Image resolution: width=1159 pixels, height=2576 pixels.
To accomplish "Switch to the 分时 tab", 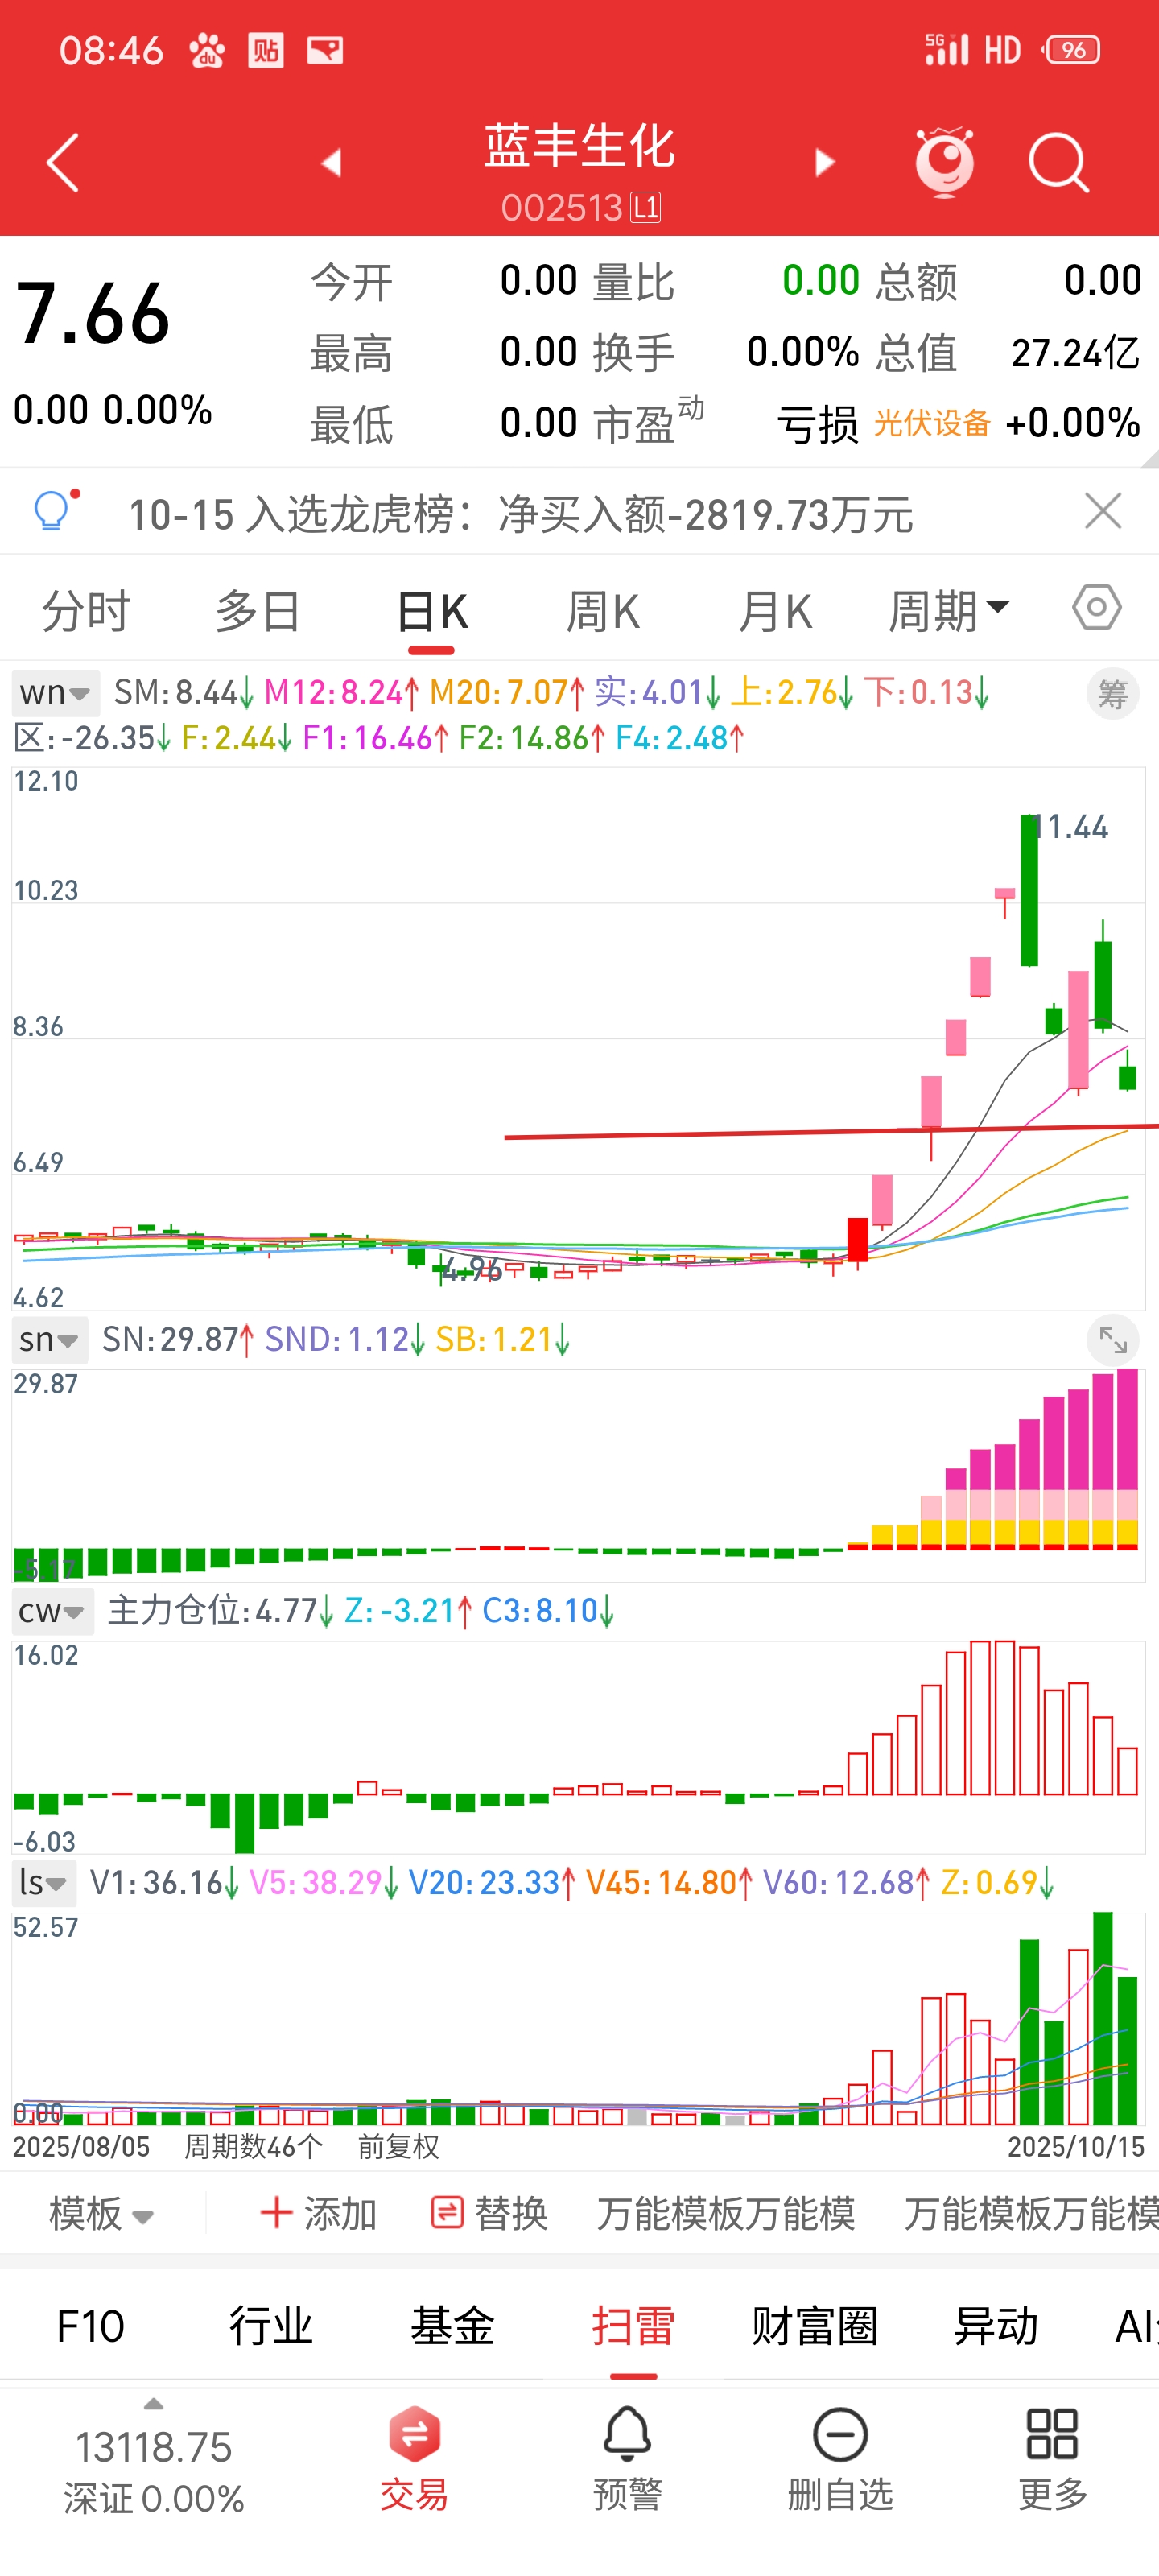I will coord(86,610).
